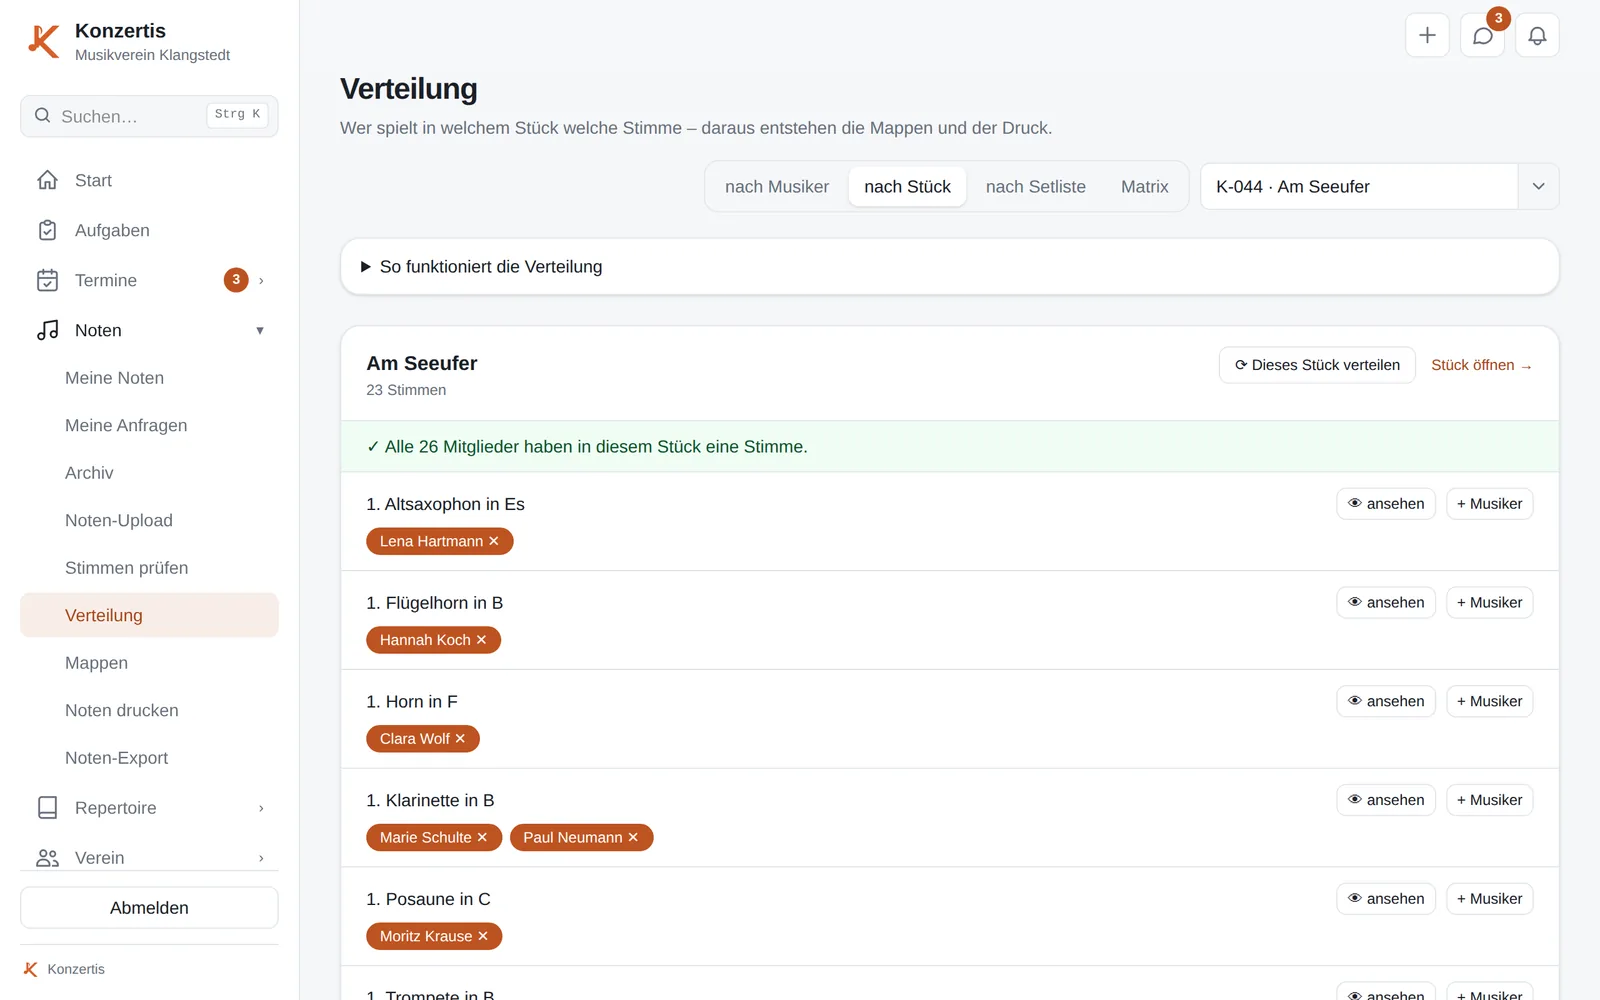This screenshot has height=1000, width=1600.
Task: Remove Clara Wolf from Horn in F
Action: (x=460, y=739)
